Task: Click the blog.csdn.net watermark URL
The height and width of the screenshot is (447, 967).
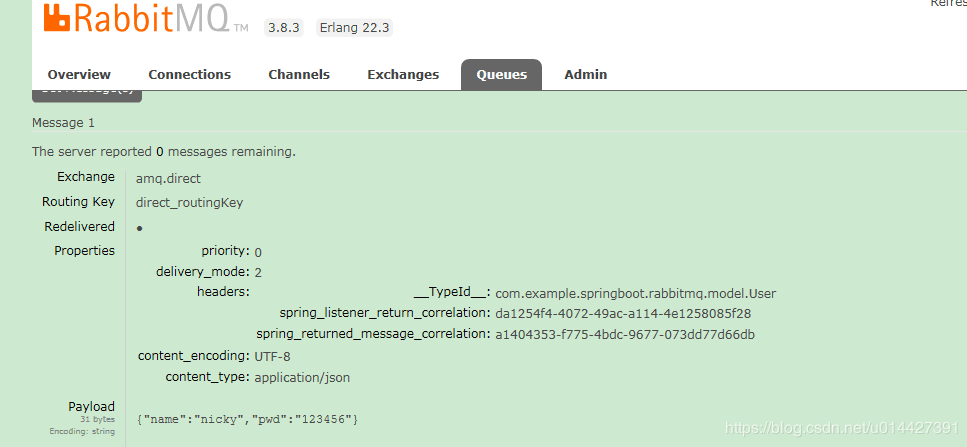Action: coord(842,428)
